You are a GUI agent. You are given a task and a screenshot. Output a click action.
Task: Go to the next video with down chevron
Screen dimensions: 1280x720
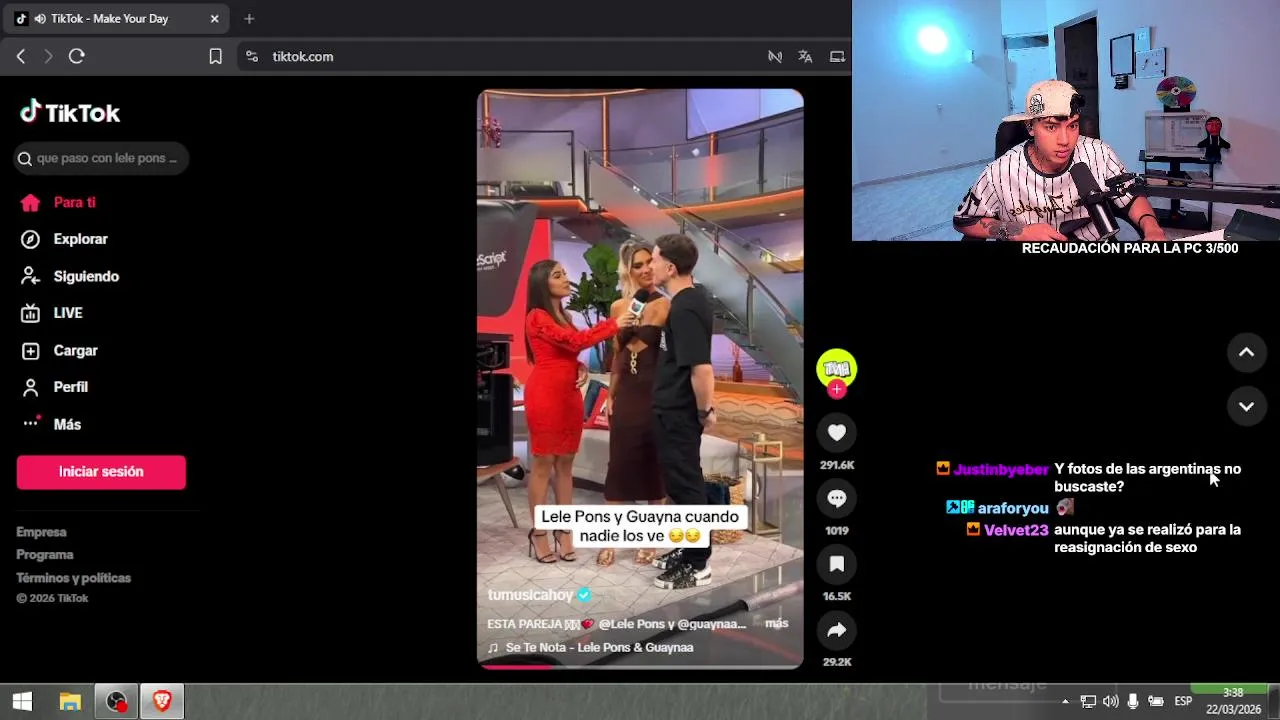pyautogui.click(x=1246, y=406)
